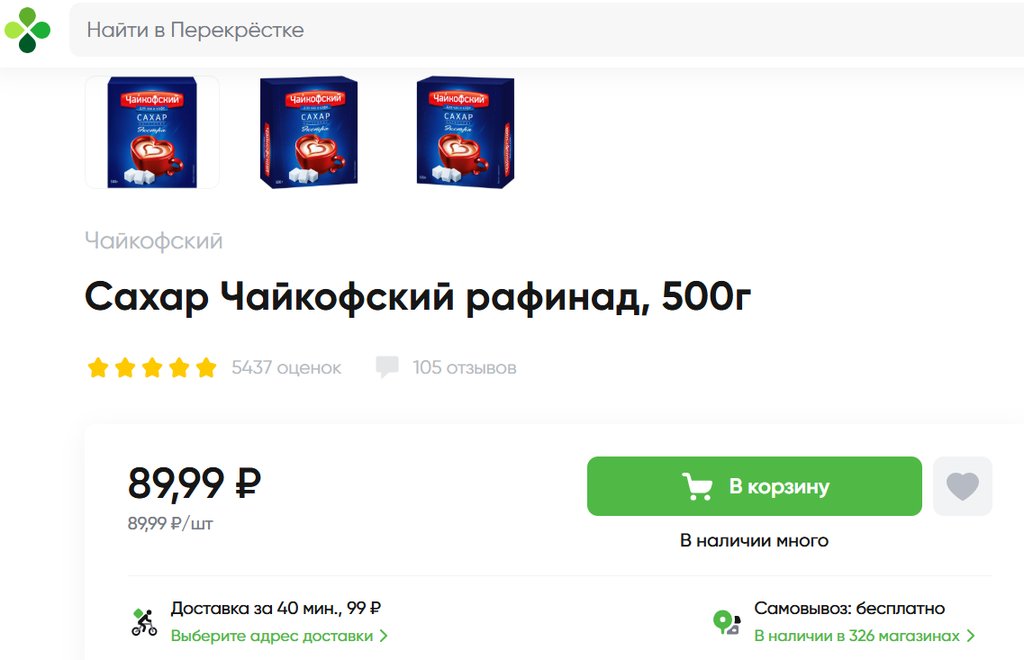This screenshot has width=1024, height=660.
Task: Focus the 'Найти в Перекрёстке' search field
Action: click(x=547, y=30)
